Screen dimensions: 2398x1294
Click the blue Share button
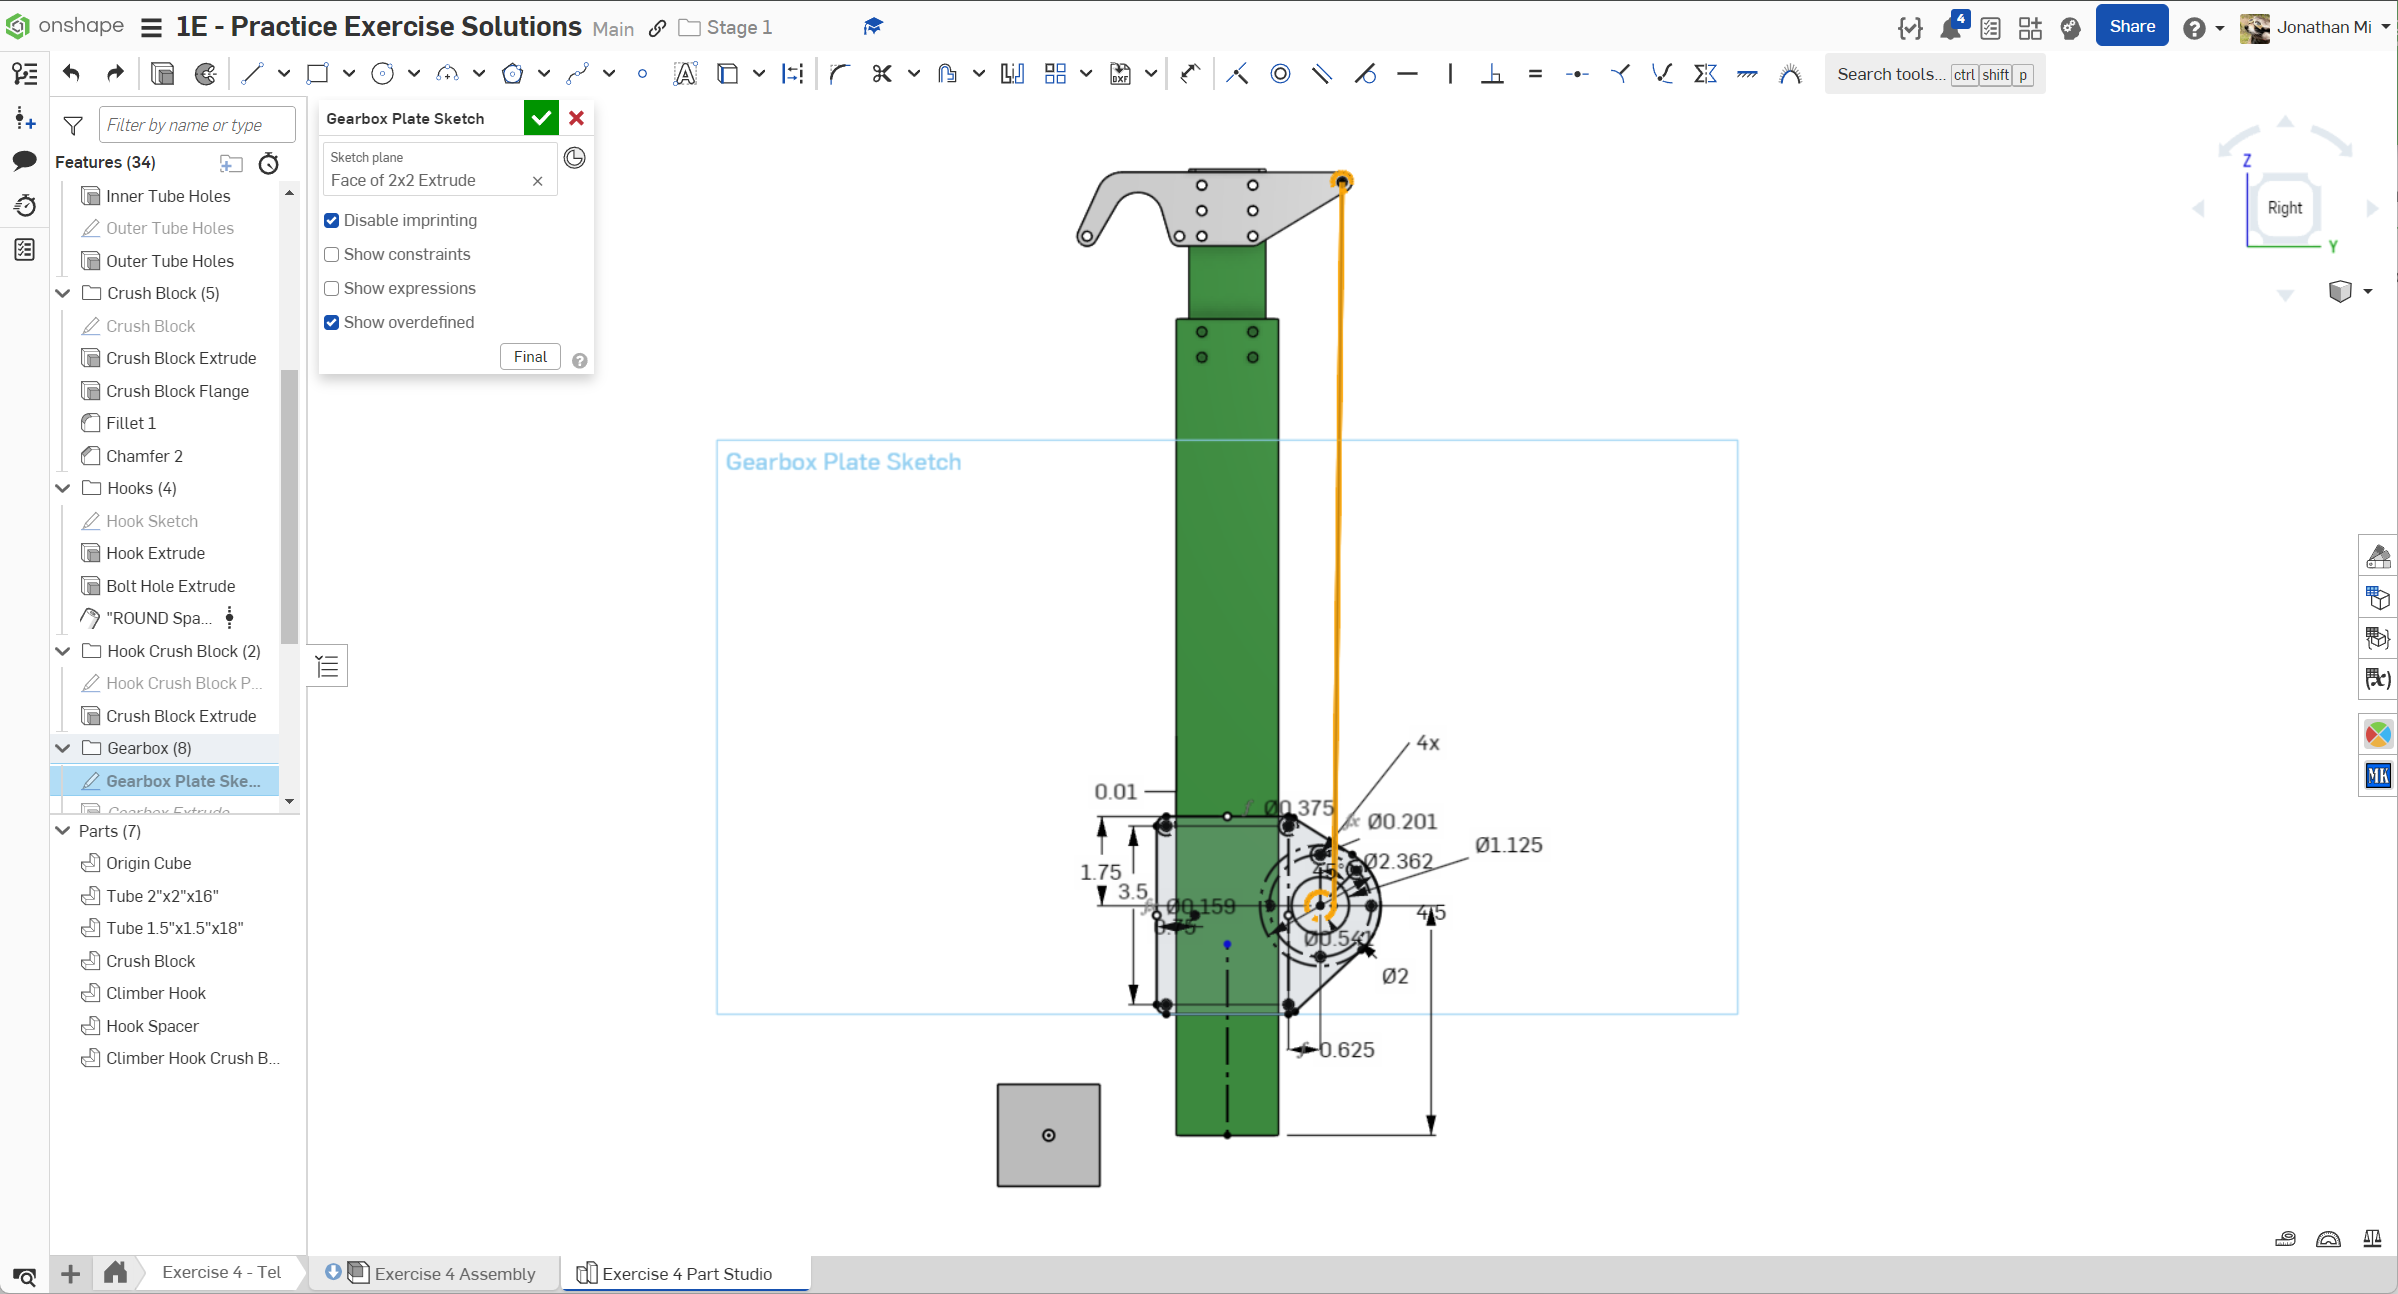click(2131, 27)
